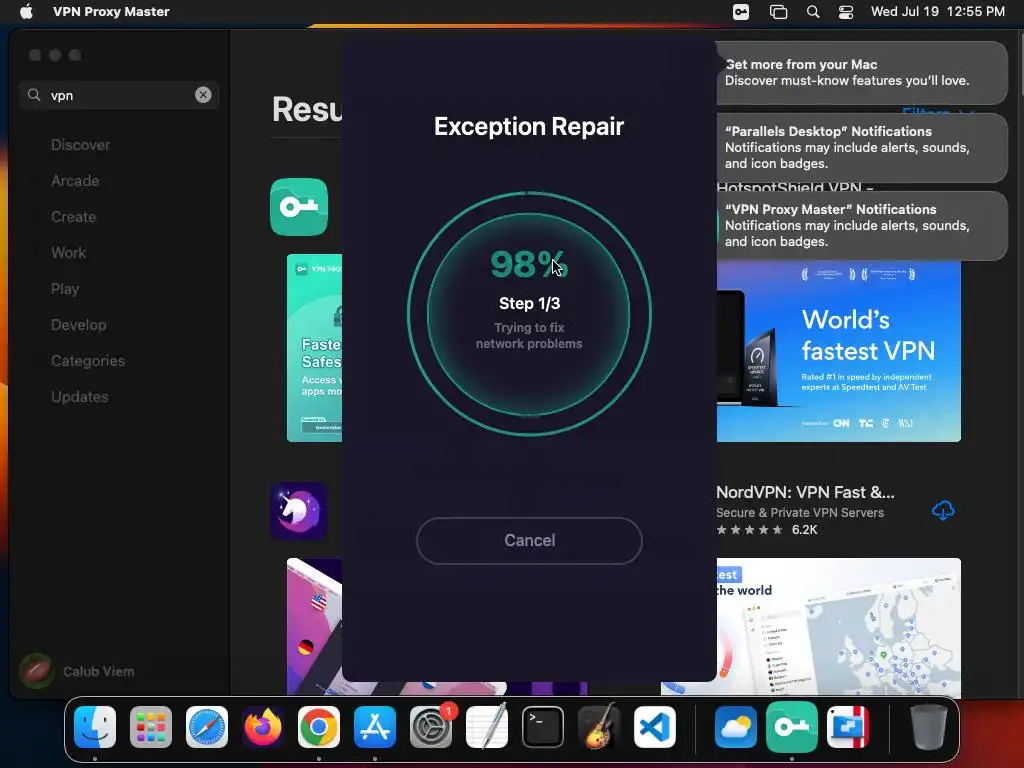
Task: Launch GarageBand from the dock
Action: [x=599, y=727]
